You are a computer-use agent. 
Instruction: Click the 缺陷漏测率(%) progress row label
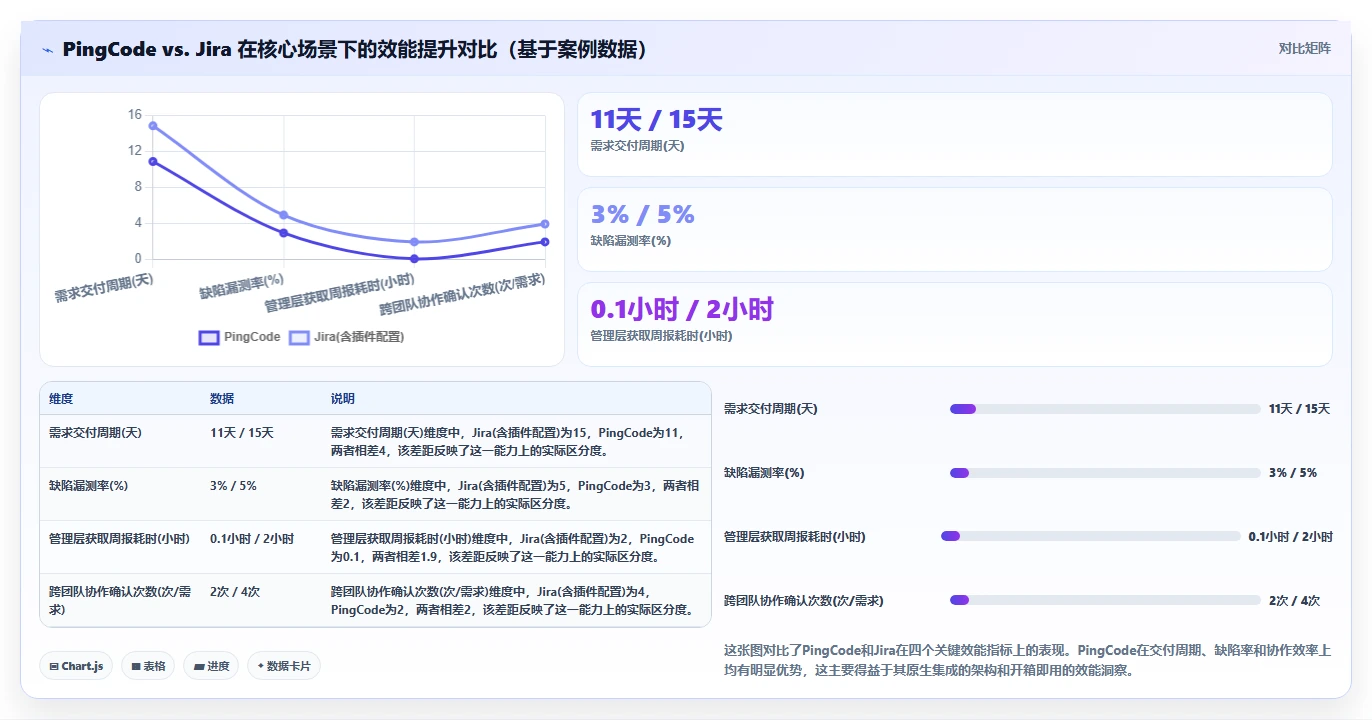764,473
